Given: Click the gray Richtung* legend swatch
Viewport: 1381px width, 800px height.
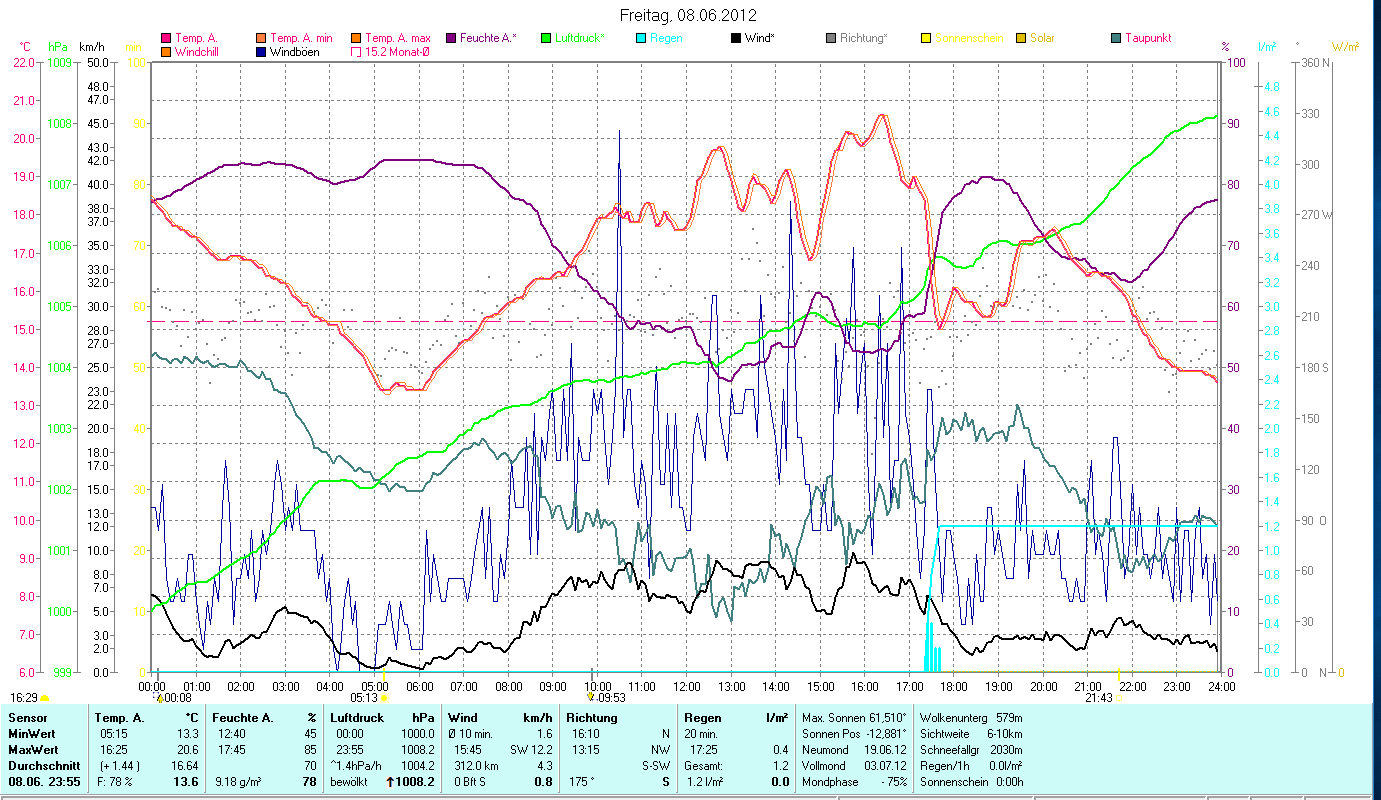Looking at the screenshot, I should [x=831, y=38].
